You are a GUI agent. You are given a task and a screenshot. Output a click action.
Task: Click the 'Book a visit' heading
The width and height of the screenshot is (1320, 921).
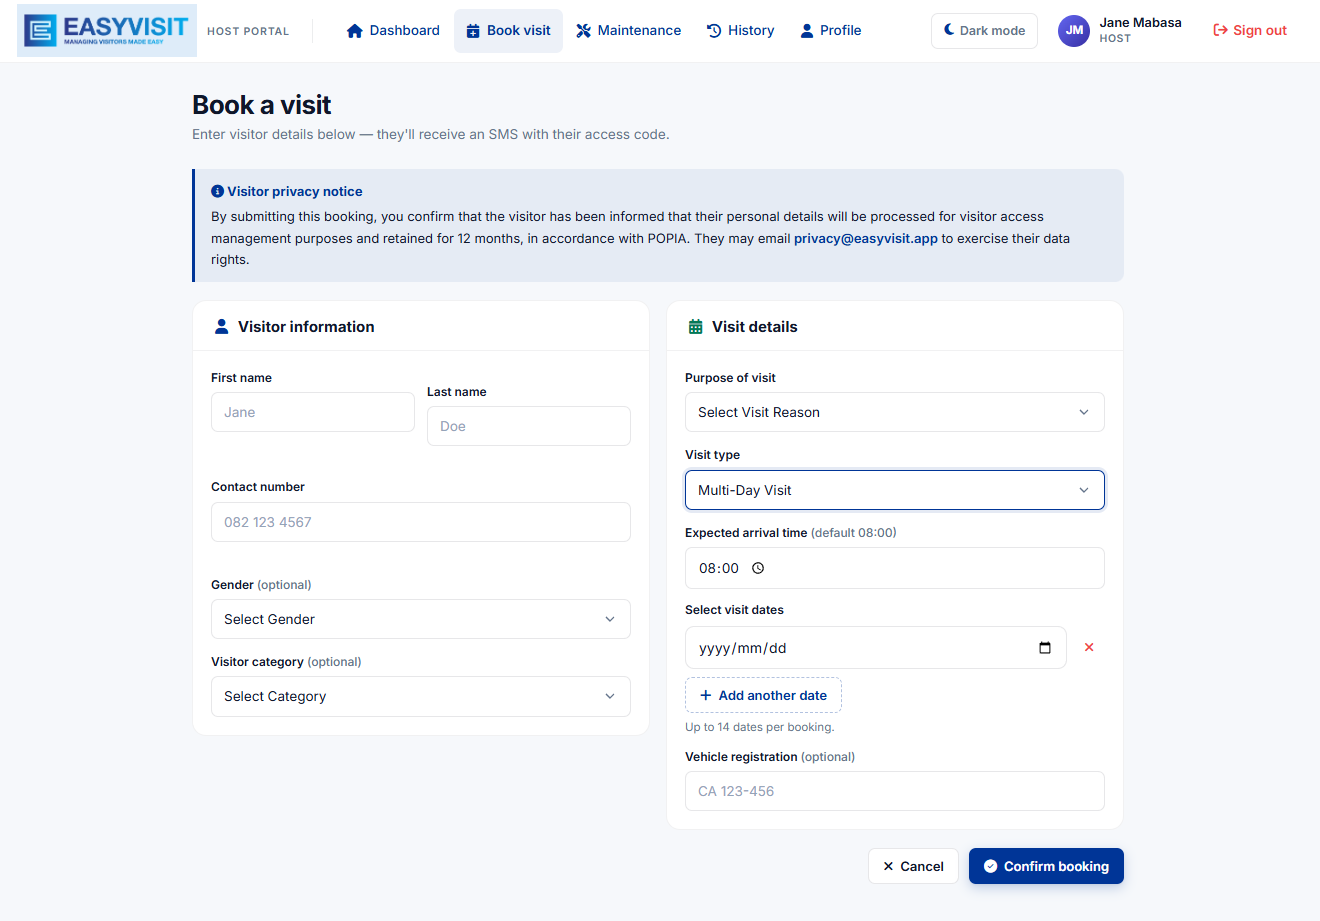[x=262, y=105]
